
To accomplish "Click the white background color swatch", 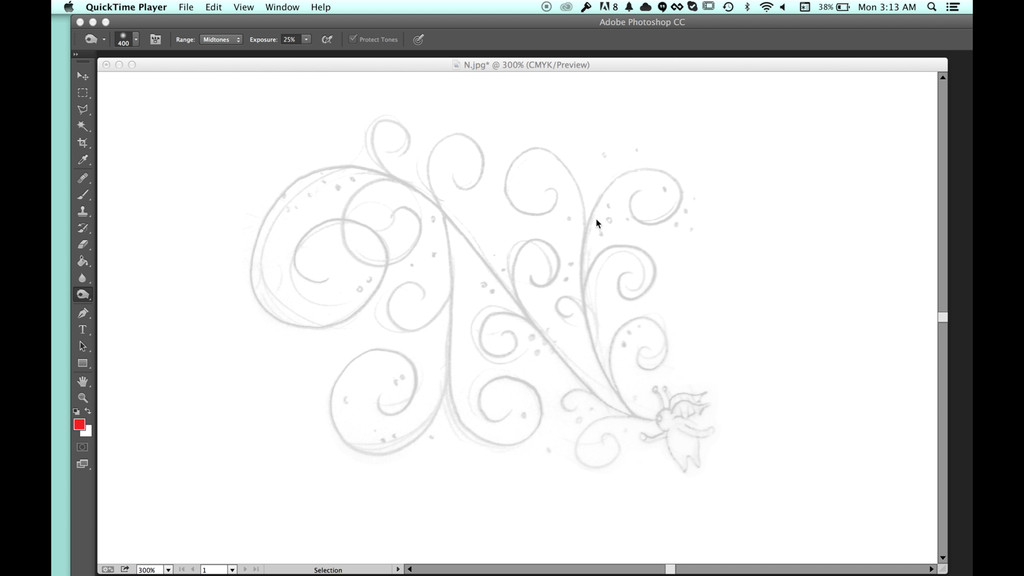I will coord(88,432).
